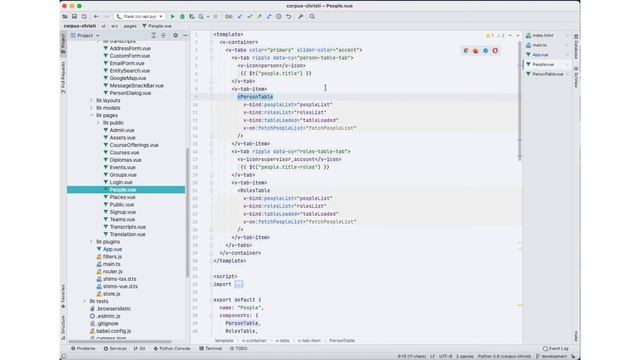
Task: Click the 2 spaces indent status
Action: click(464, 356)
